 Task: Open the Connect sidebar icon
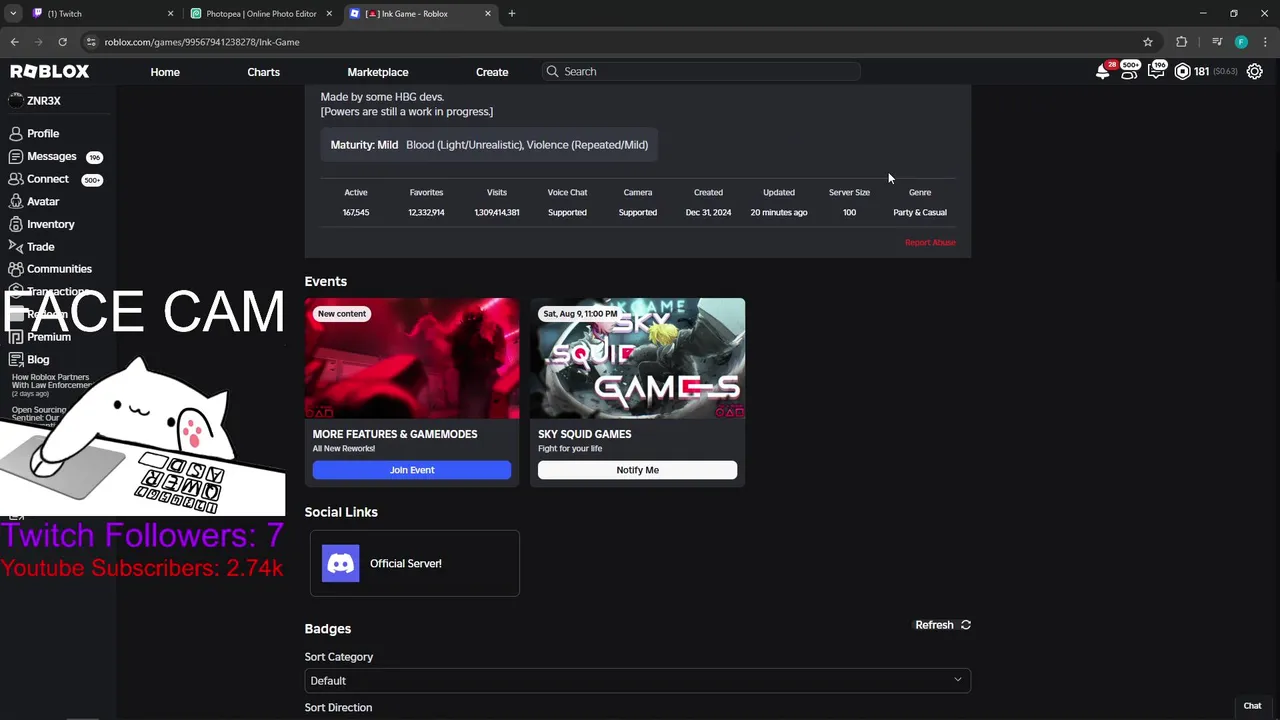[16, 179]
